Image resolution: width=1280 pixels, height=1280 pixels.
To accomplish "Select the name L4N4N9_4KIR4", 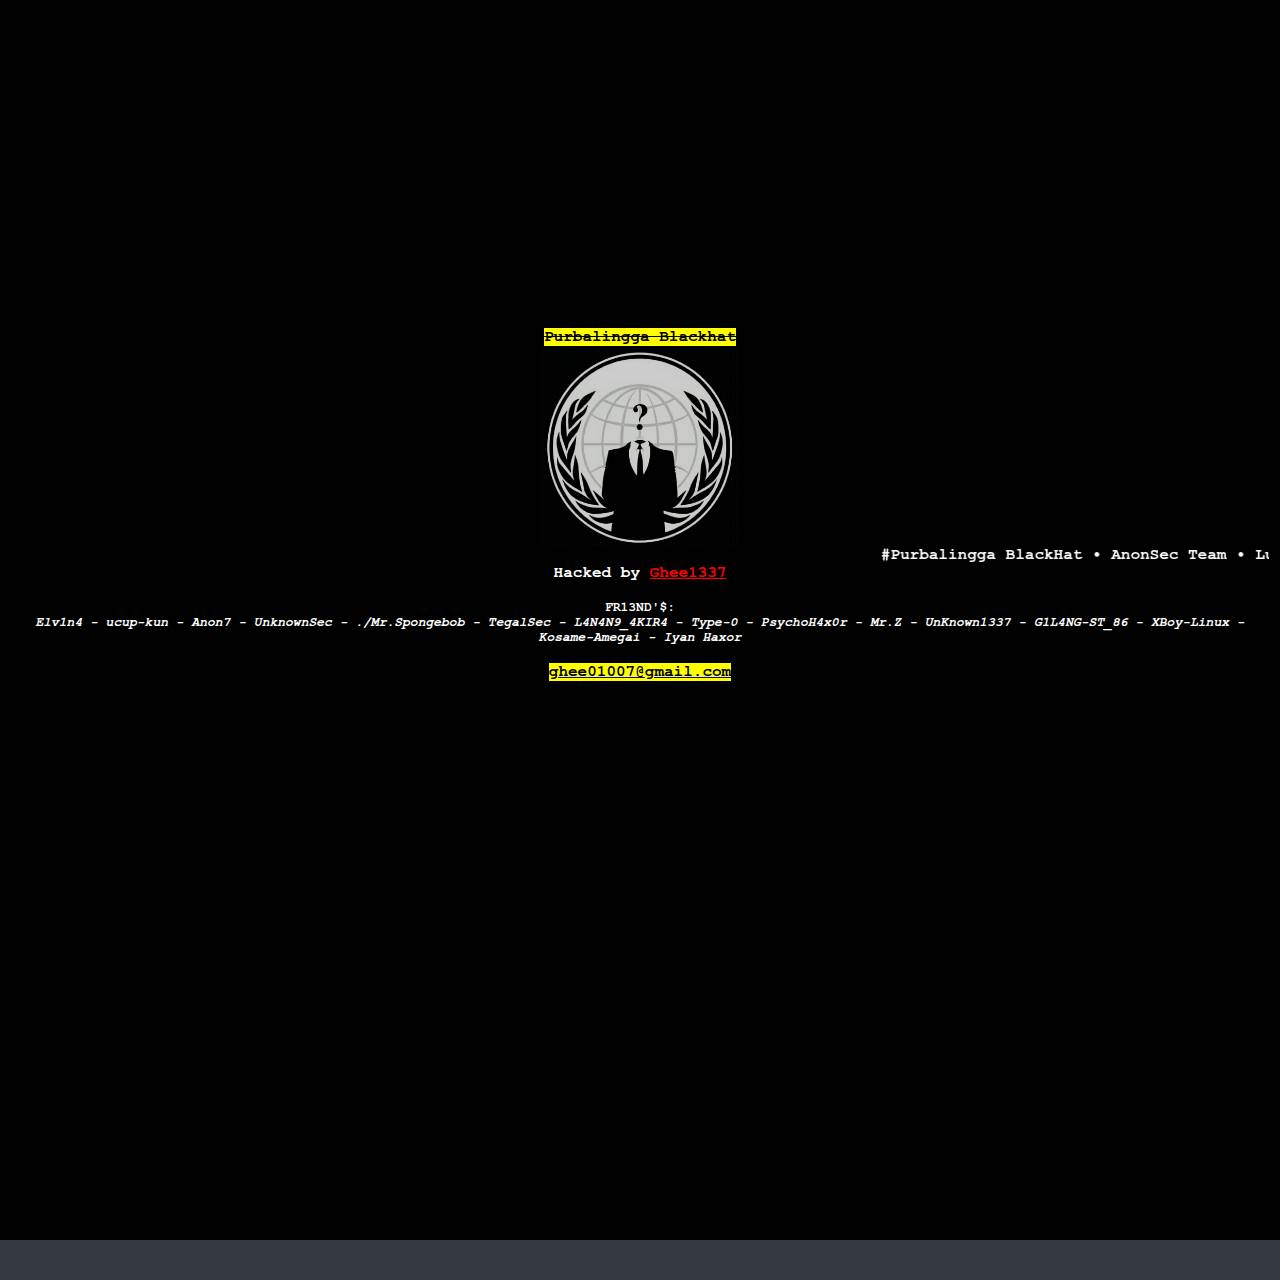I will coord(621,622).
